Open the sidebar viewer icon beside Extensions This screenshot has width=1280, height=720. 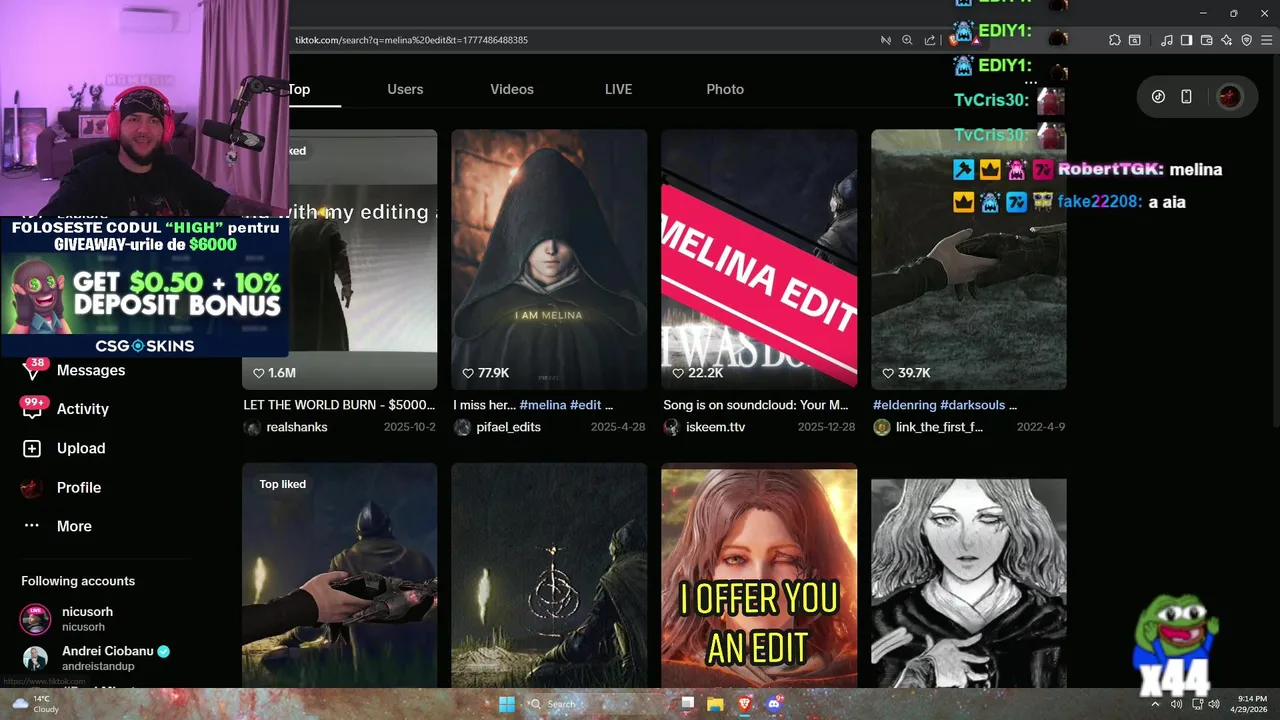click(1134, 40)
